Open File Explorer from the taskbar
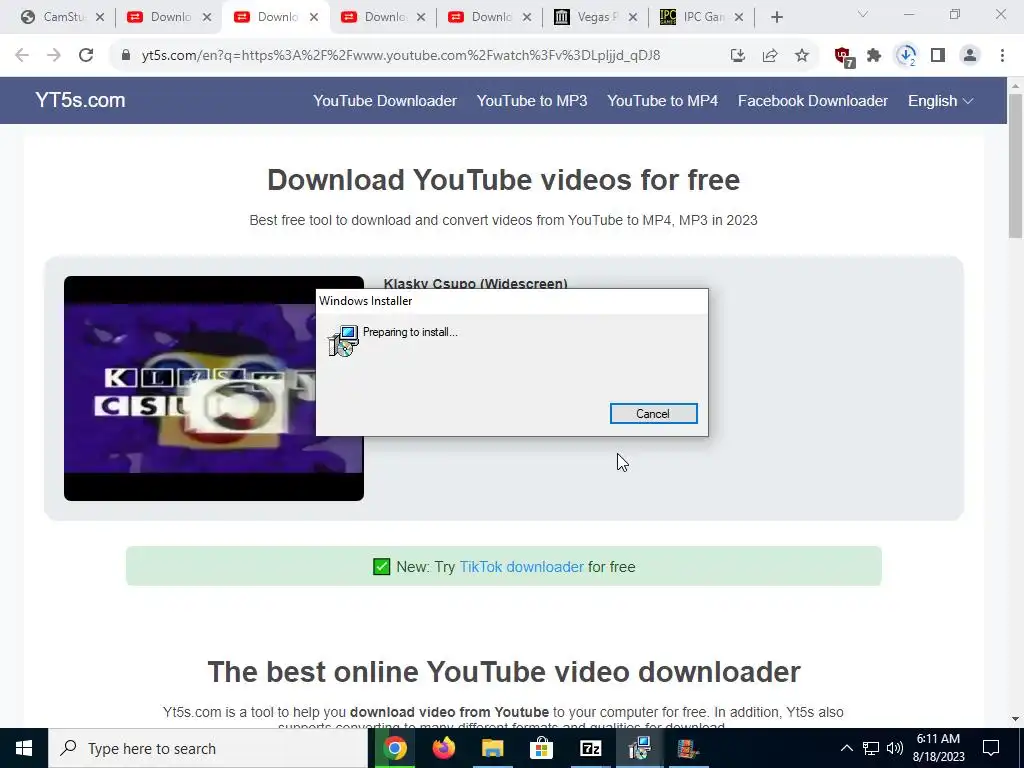The height and width of the screenshot is (768, 1024). pyautogui.click(x=493, y=748)
